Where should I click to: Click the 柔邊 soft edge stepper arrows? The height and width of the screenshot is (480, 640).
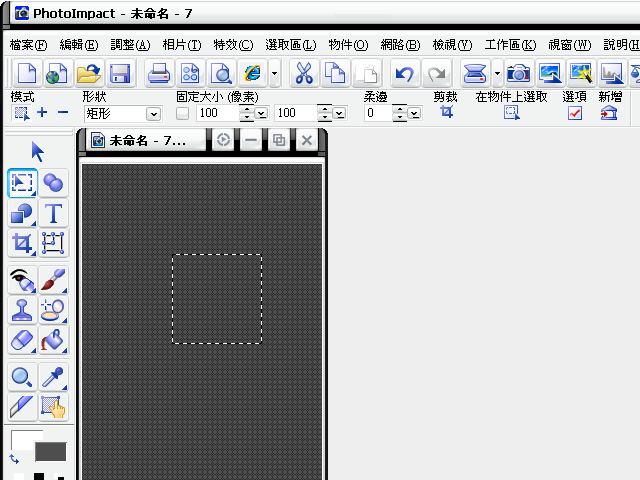400,113
